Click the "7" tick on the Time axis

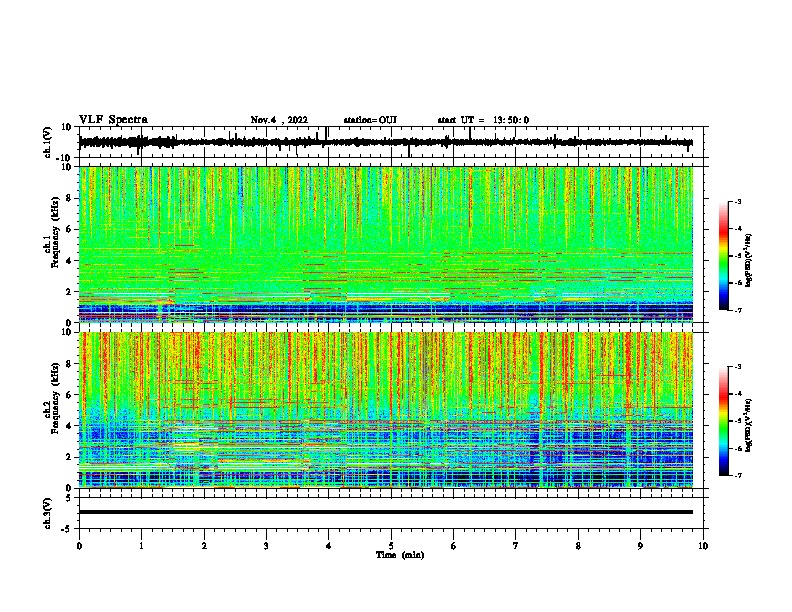coord(516,546)
